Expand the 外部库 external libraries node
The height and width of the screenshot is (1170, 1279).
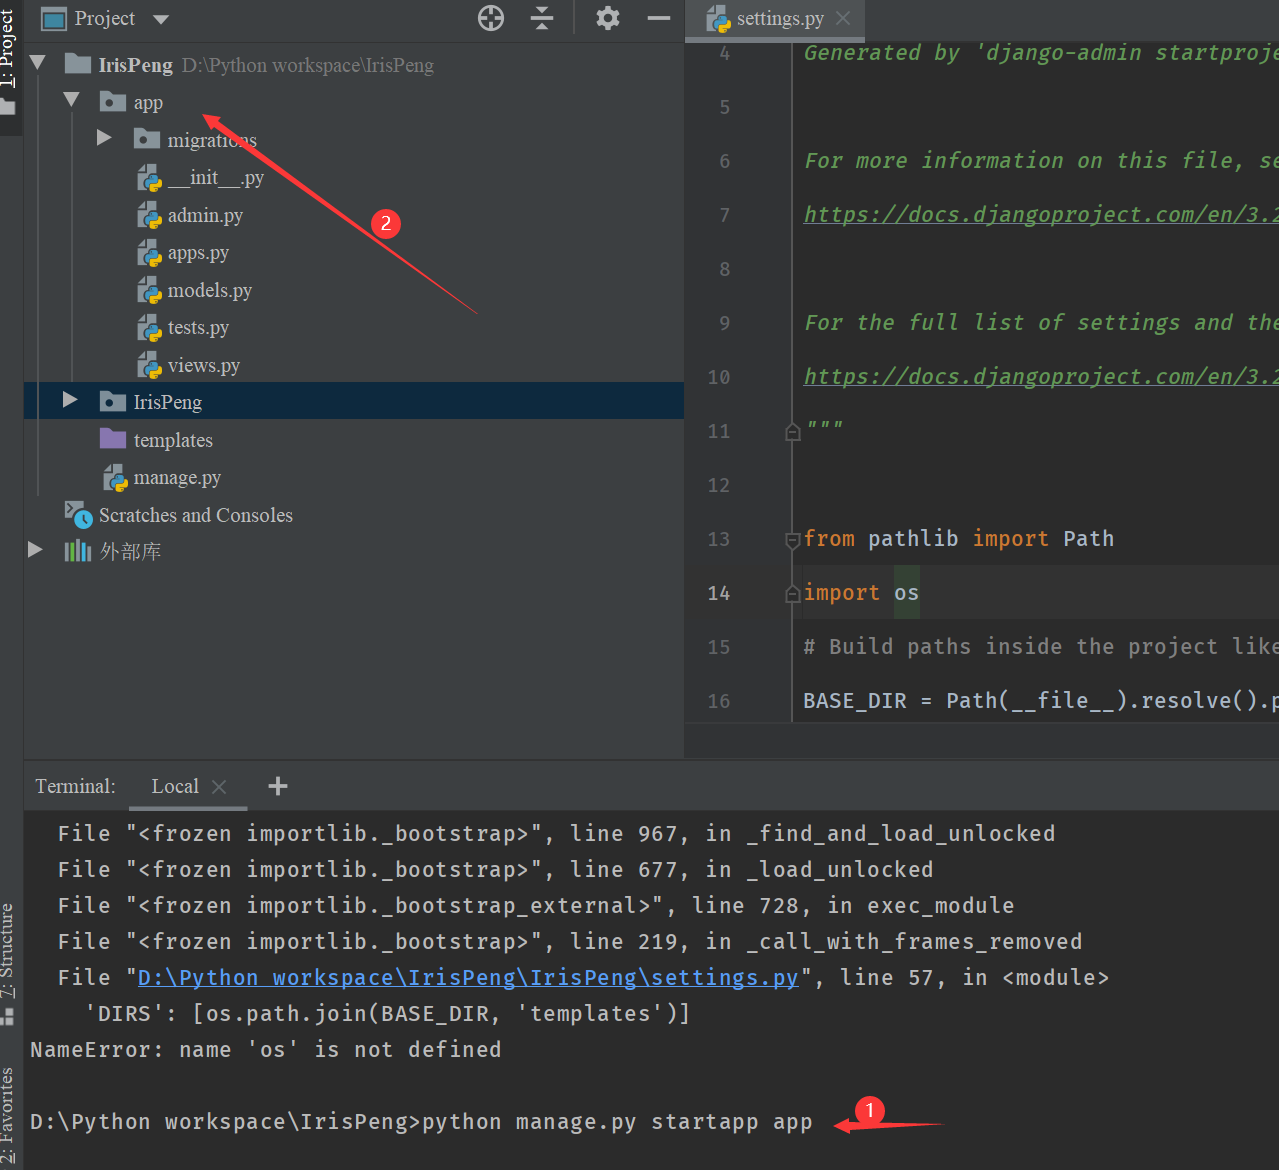tap(35, 550)
